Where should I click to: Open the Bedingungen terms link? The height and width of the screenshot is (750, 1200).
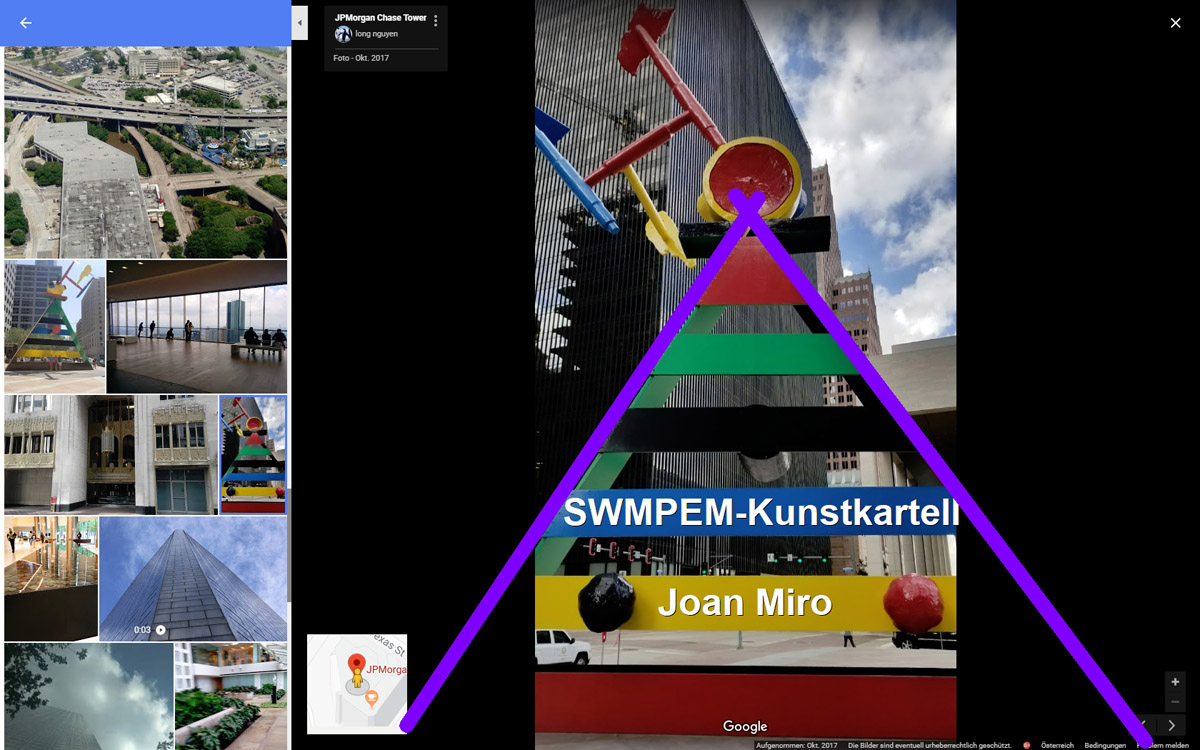coord(1105,745)
